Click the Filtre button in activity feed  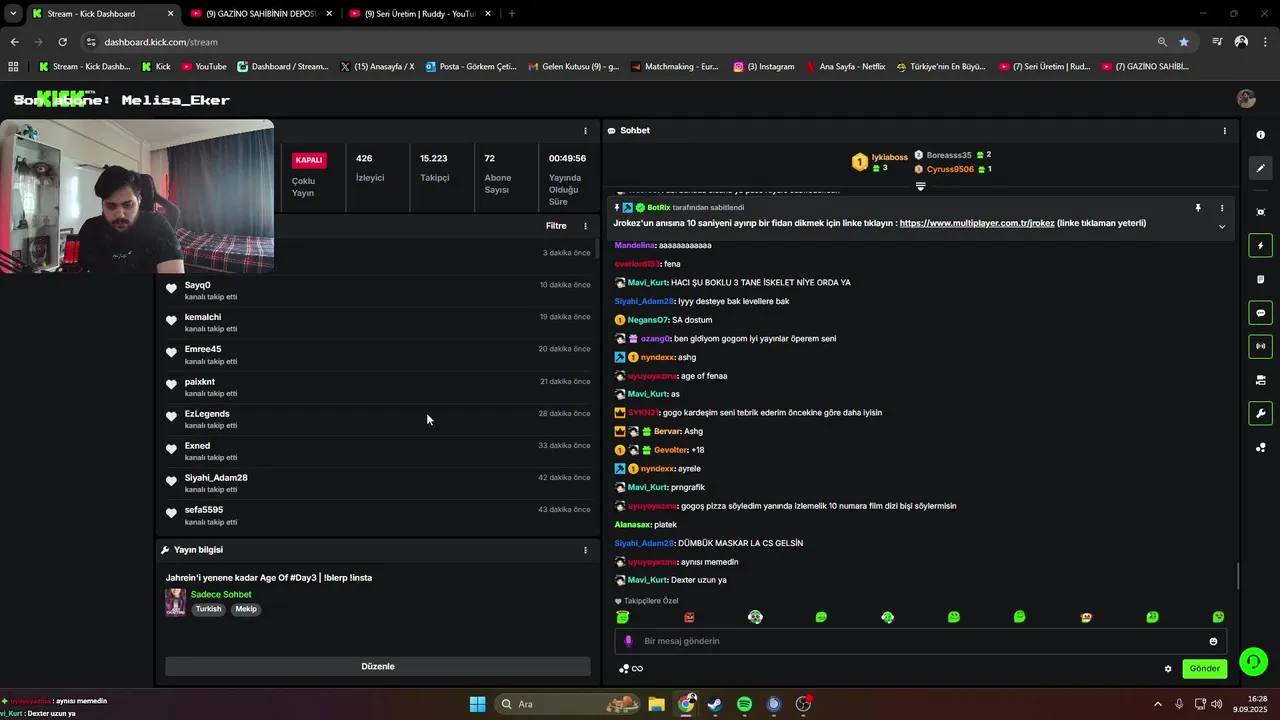click(x=556, y=226)
